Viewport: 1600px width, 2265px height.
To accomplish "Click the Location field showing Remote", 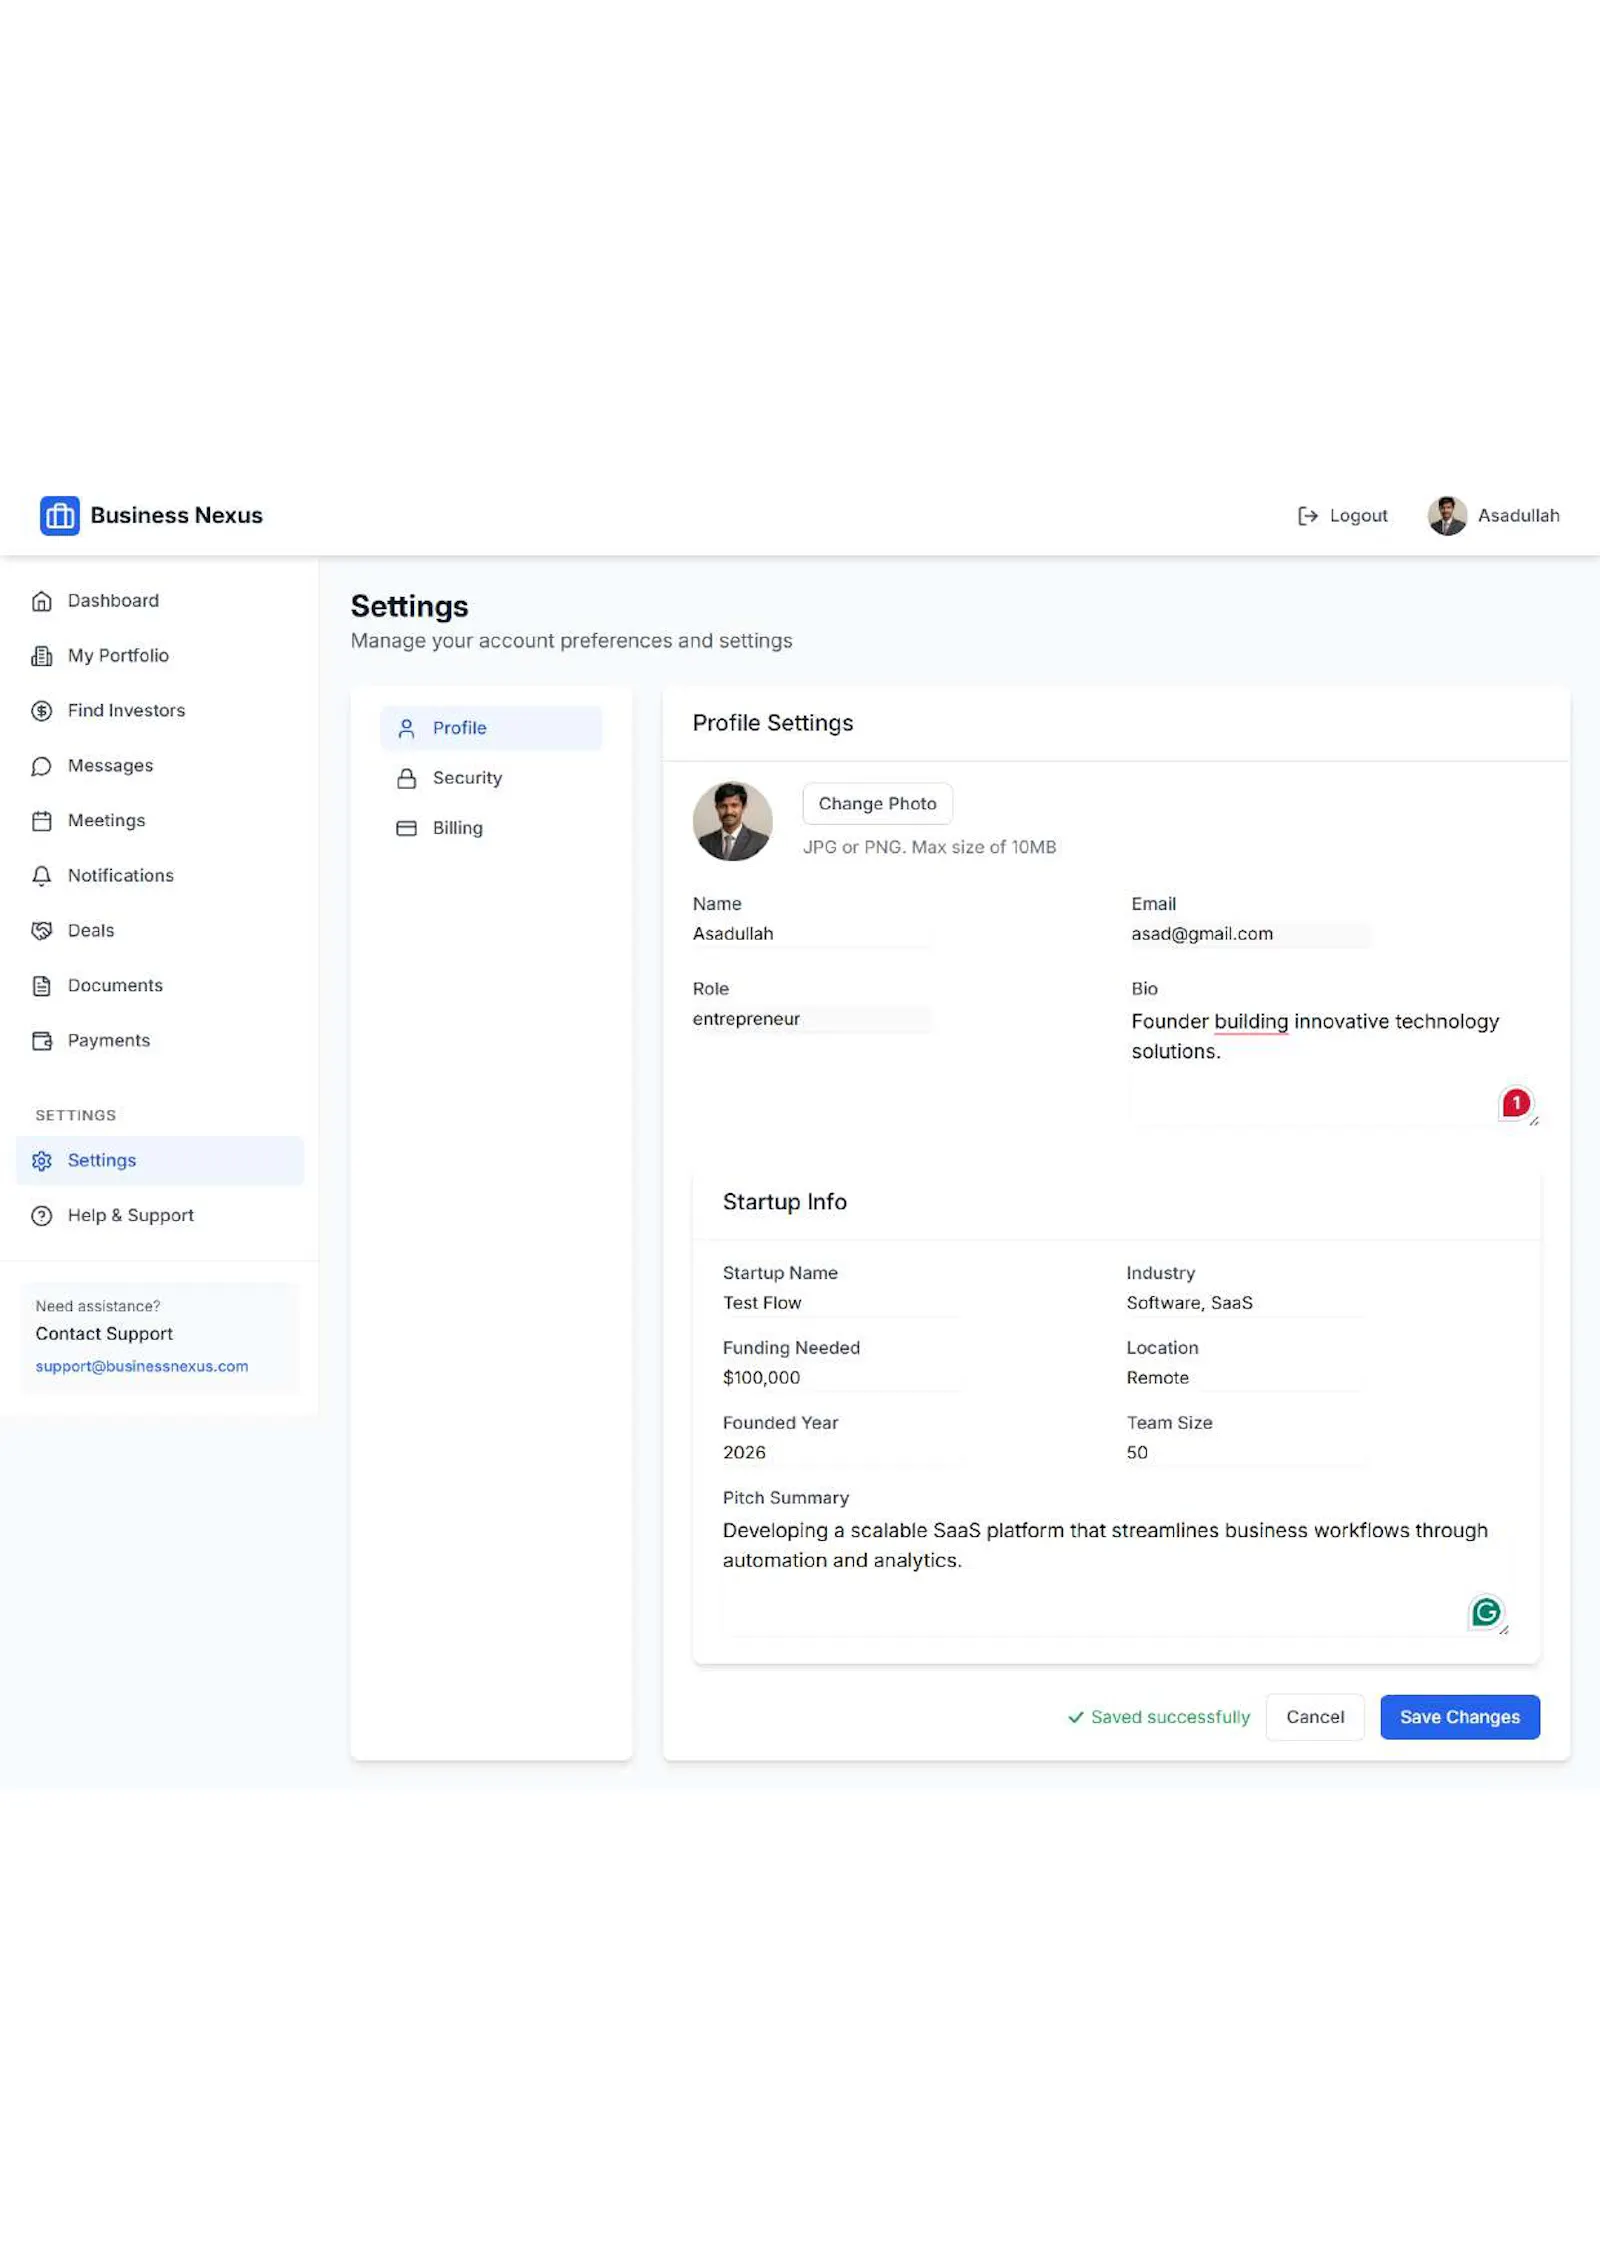I will click(1246, 1378).
